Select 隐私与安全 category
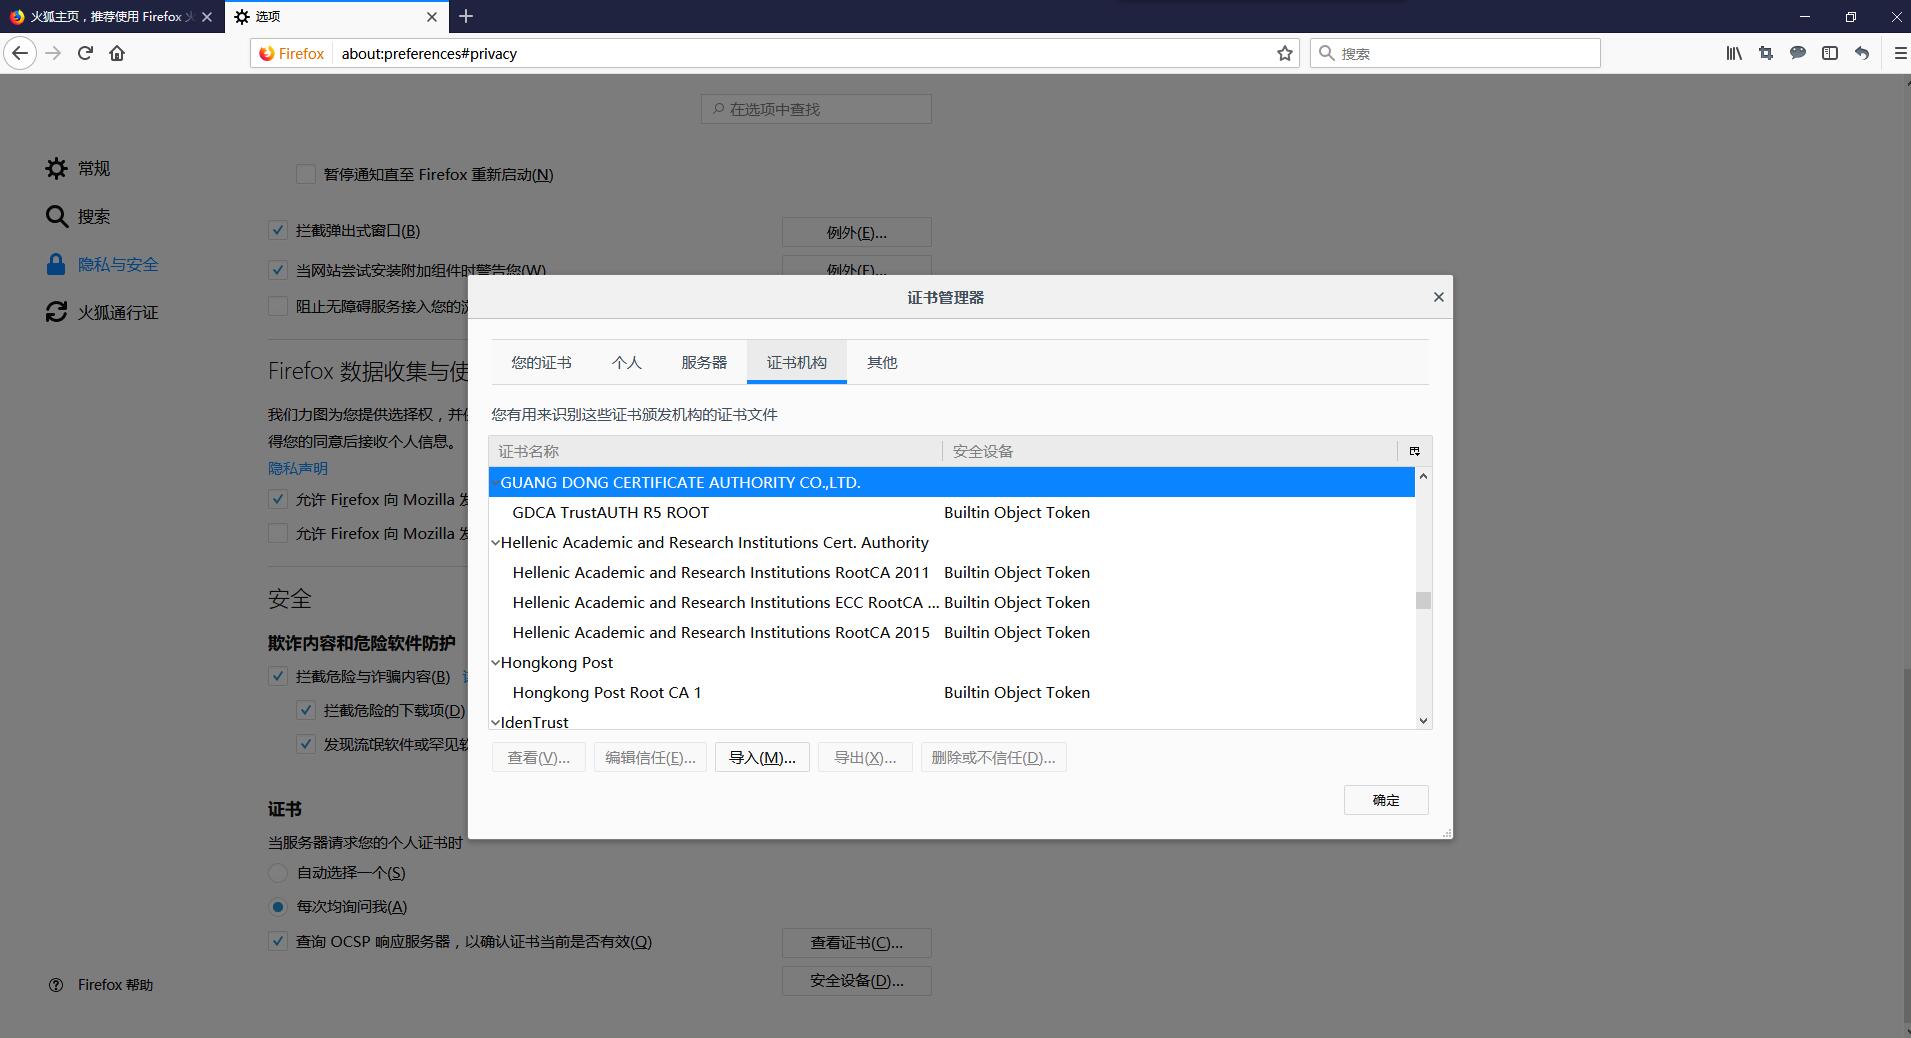The width and height of the screenshot is (1911, 1038). (102, 264)
